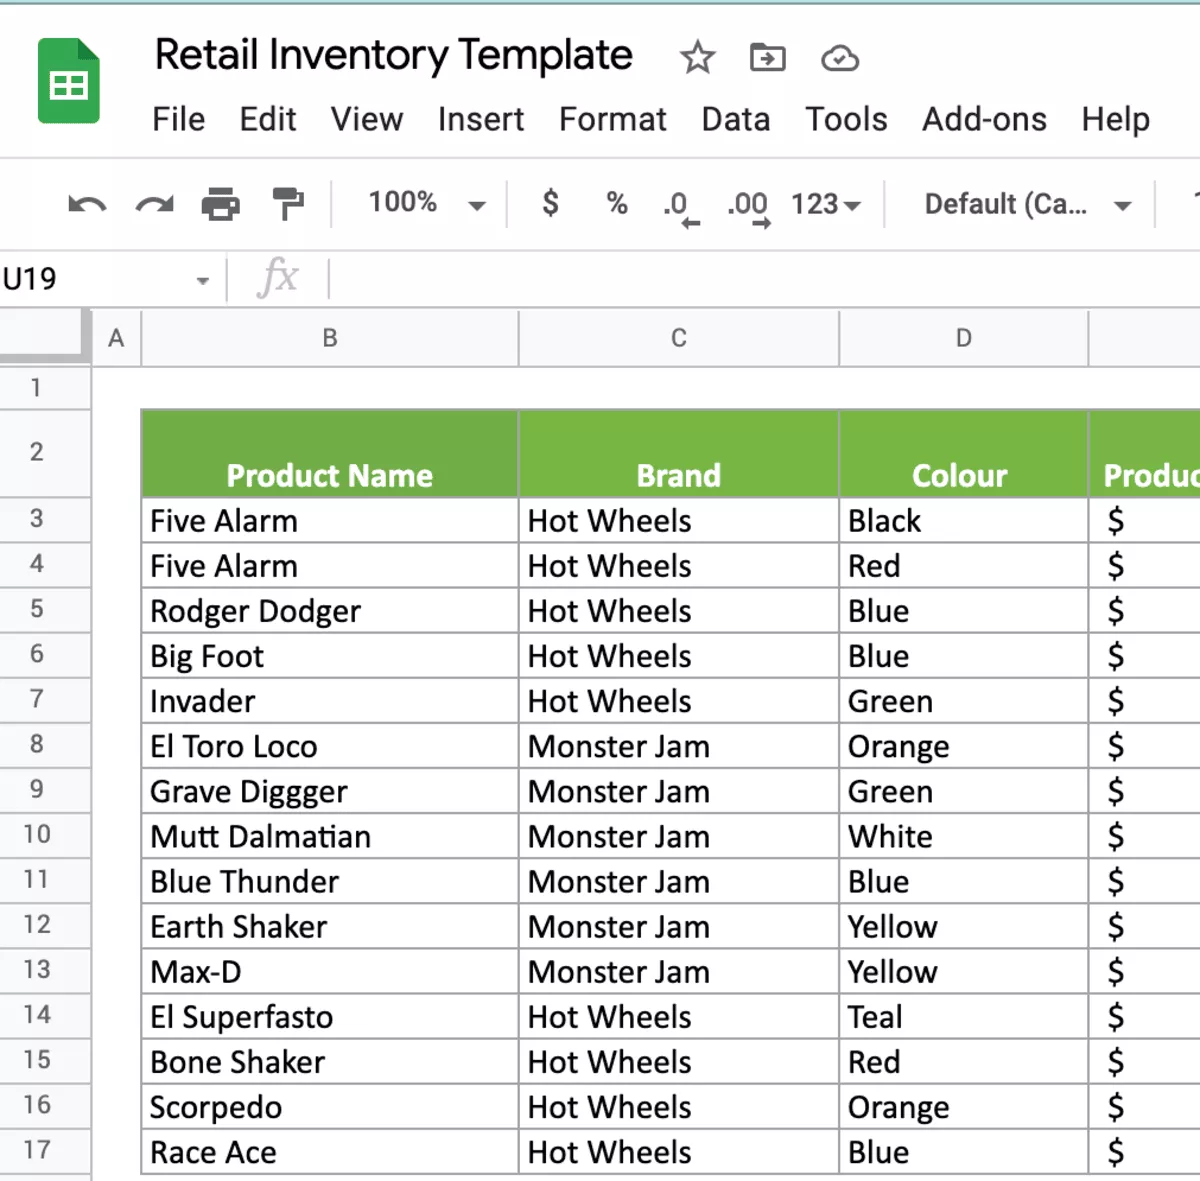Viewport: 1200px width, 1181px height.
Task: Select row 17 header
Action: [x=45, y=1150]
